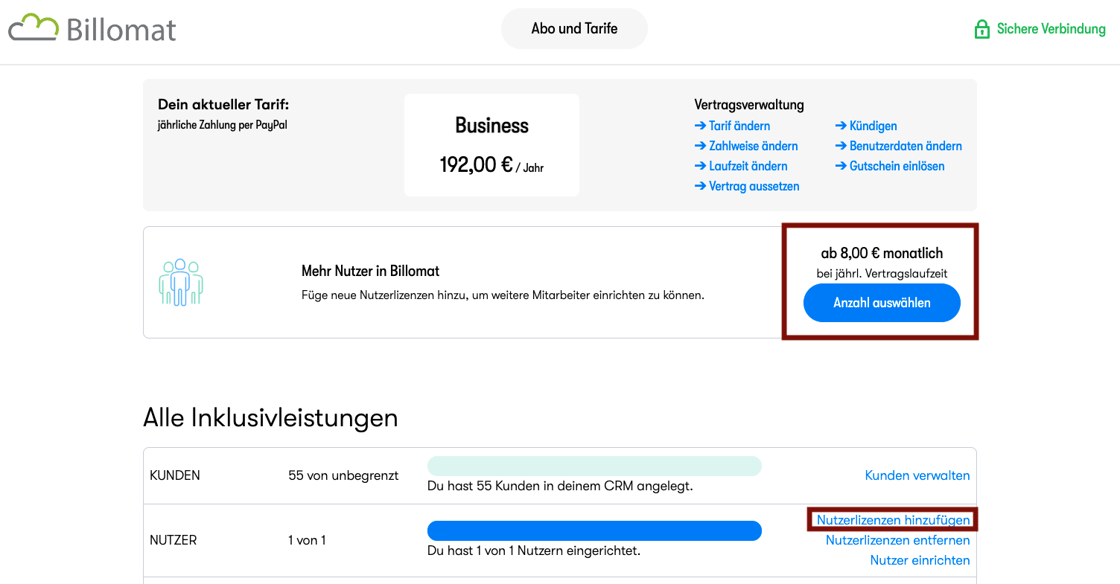Click the 'Füge neue Nutzerlizenzen hinzu' description
1120x584 pixels.
(503, 295)
